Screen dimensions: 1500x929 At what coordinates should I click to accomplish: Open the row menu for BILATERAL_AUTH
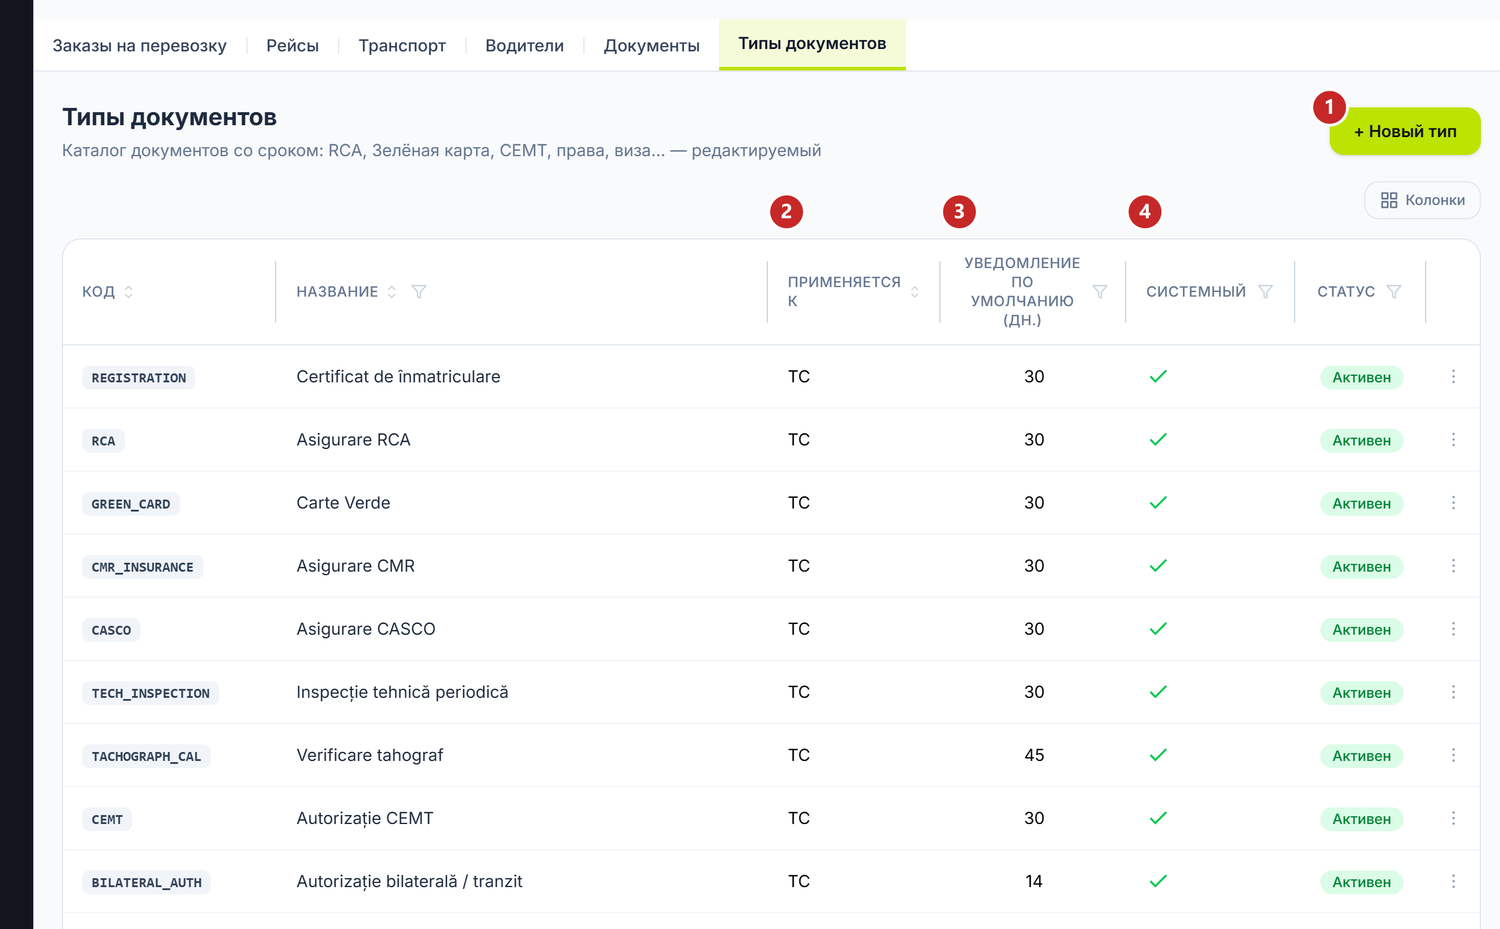tap(1453, 881)
